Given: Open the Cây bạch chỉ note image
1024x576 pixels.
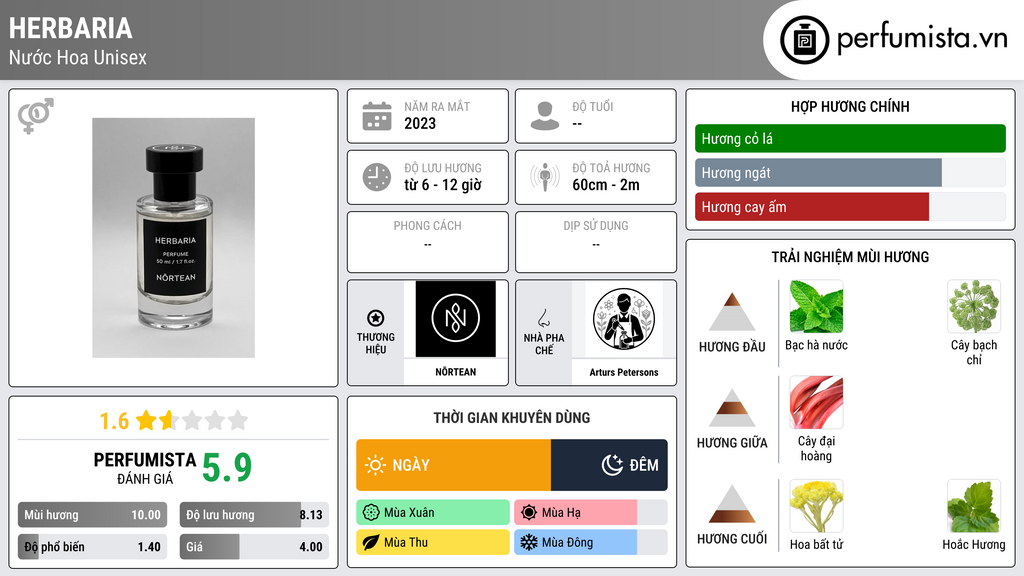Looking at the screenshot, I should click(974, 306).
